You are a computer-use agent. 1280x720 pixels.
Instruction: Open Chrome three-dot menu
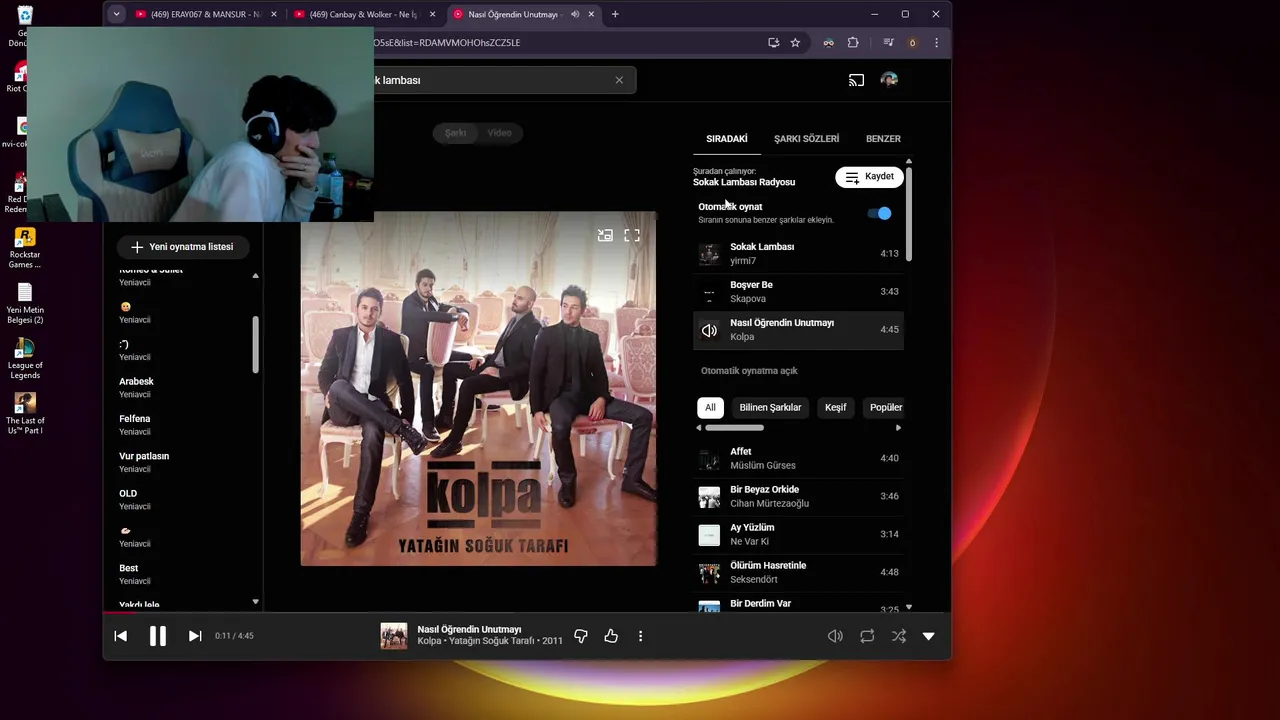click(936, 43)
